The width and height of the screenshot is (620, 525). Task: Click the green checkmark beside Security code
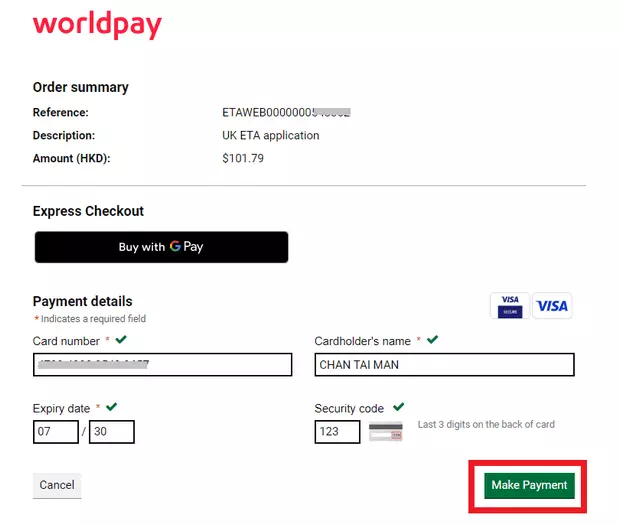399,407
